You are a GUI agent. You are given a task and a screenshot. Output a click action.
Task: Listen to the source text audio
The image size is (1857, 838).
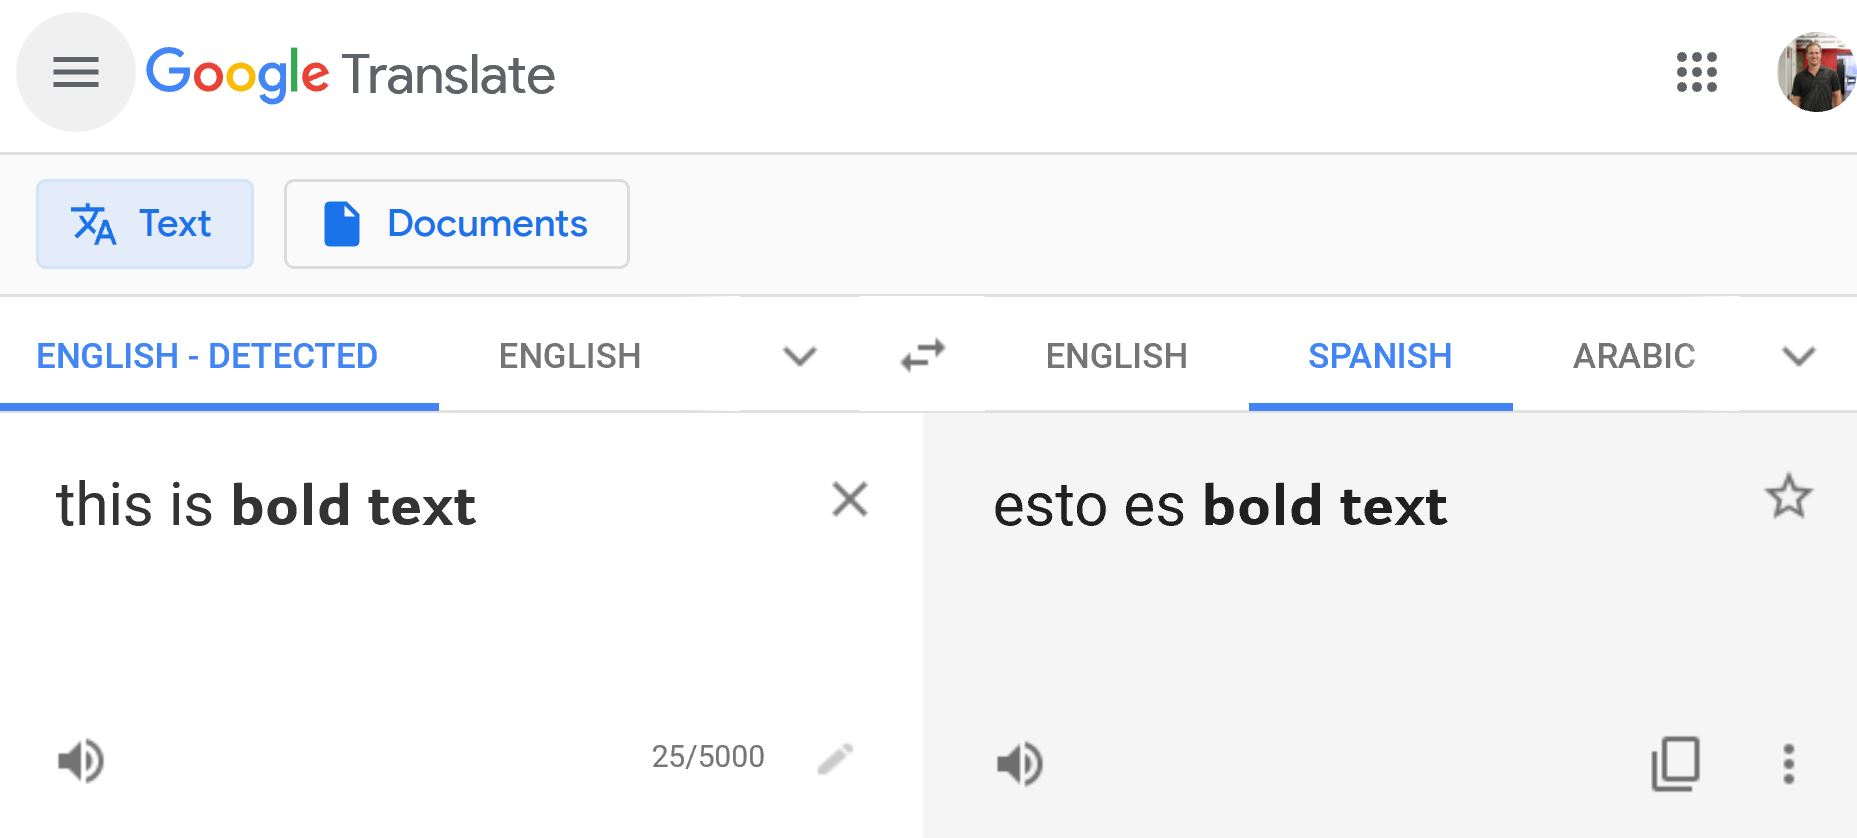point(80,761)
